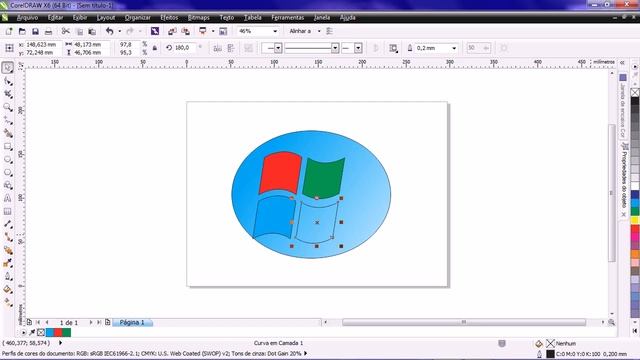Select the Zoom tool in toolbox
Image resolution: width=640 pixels, height=360 pixels.
[8, 107]
